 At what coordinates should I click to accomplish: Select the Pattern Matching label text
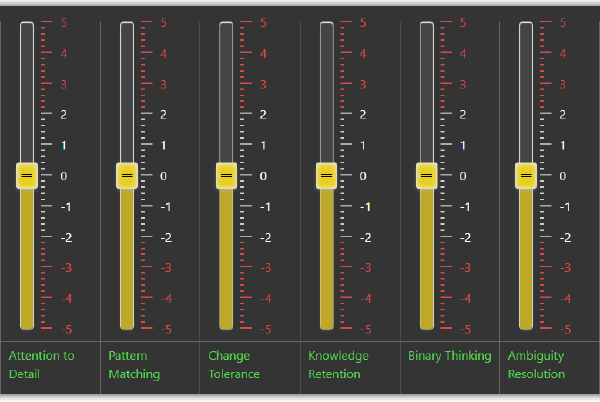click(x=129, y=364)
